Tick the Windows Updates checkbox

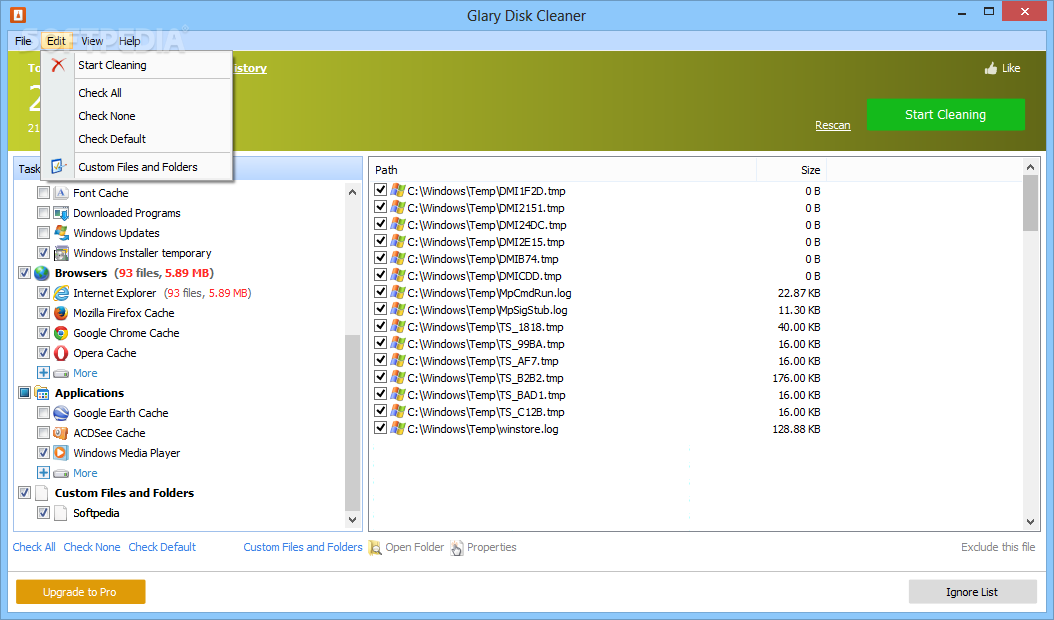click(44, 233)
